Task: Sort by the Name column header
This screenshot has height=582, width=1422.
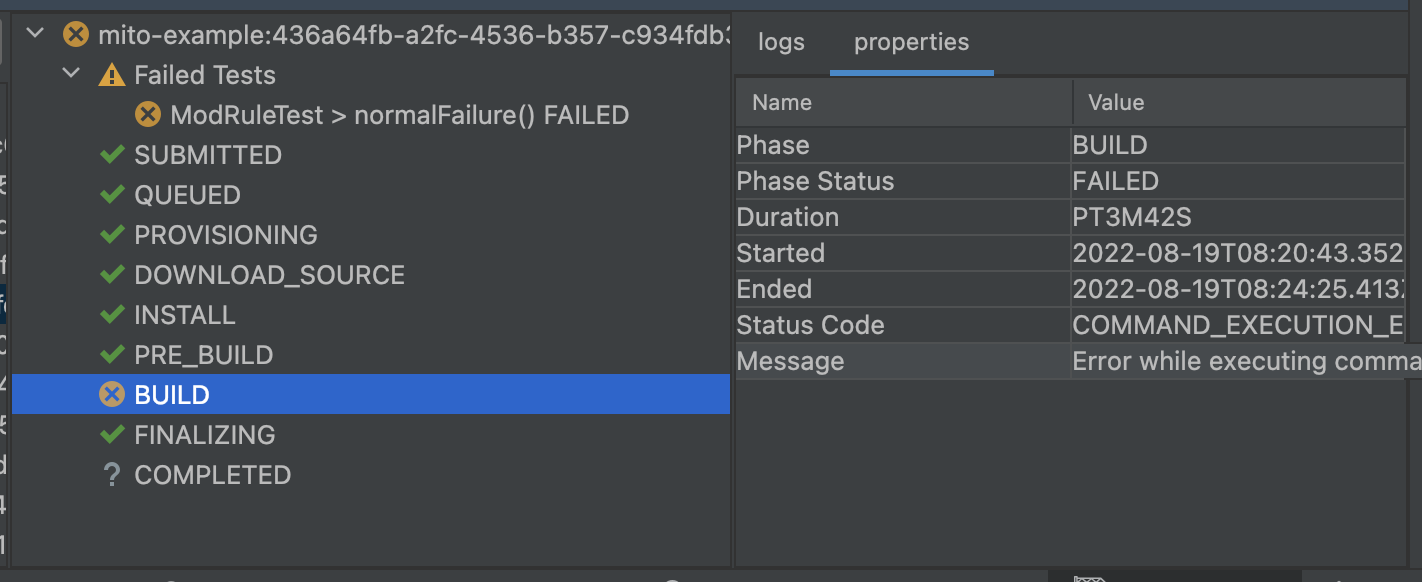Action: (904, 102)
